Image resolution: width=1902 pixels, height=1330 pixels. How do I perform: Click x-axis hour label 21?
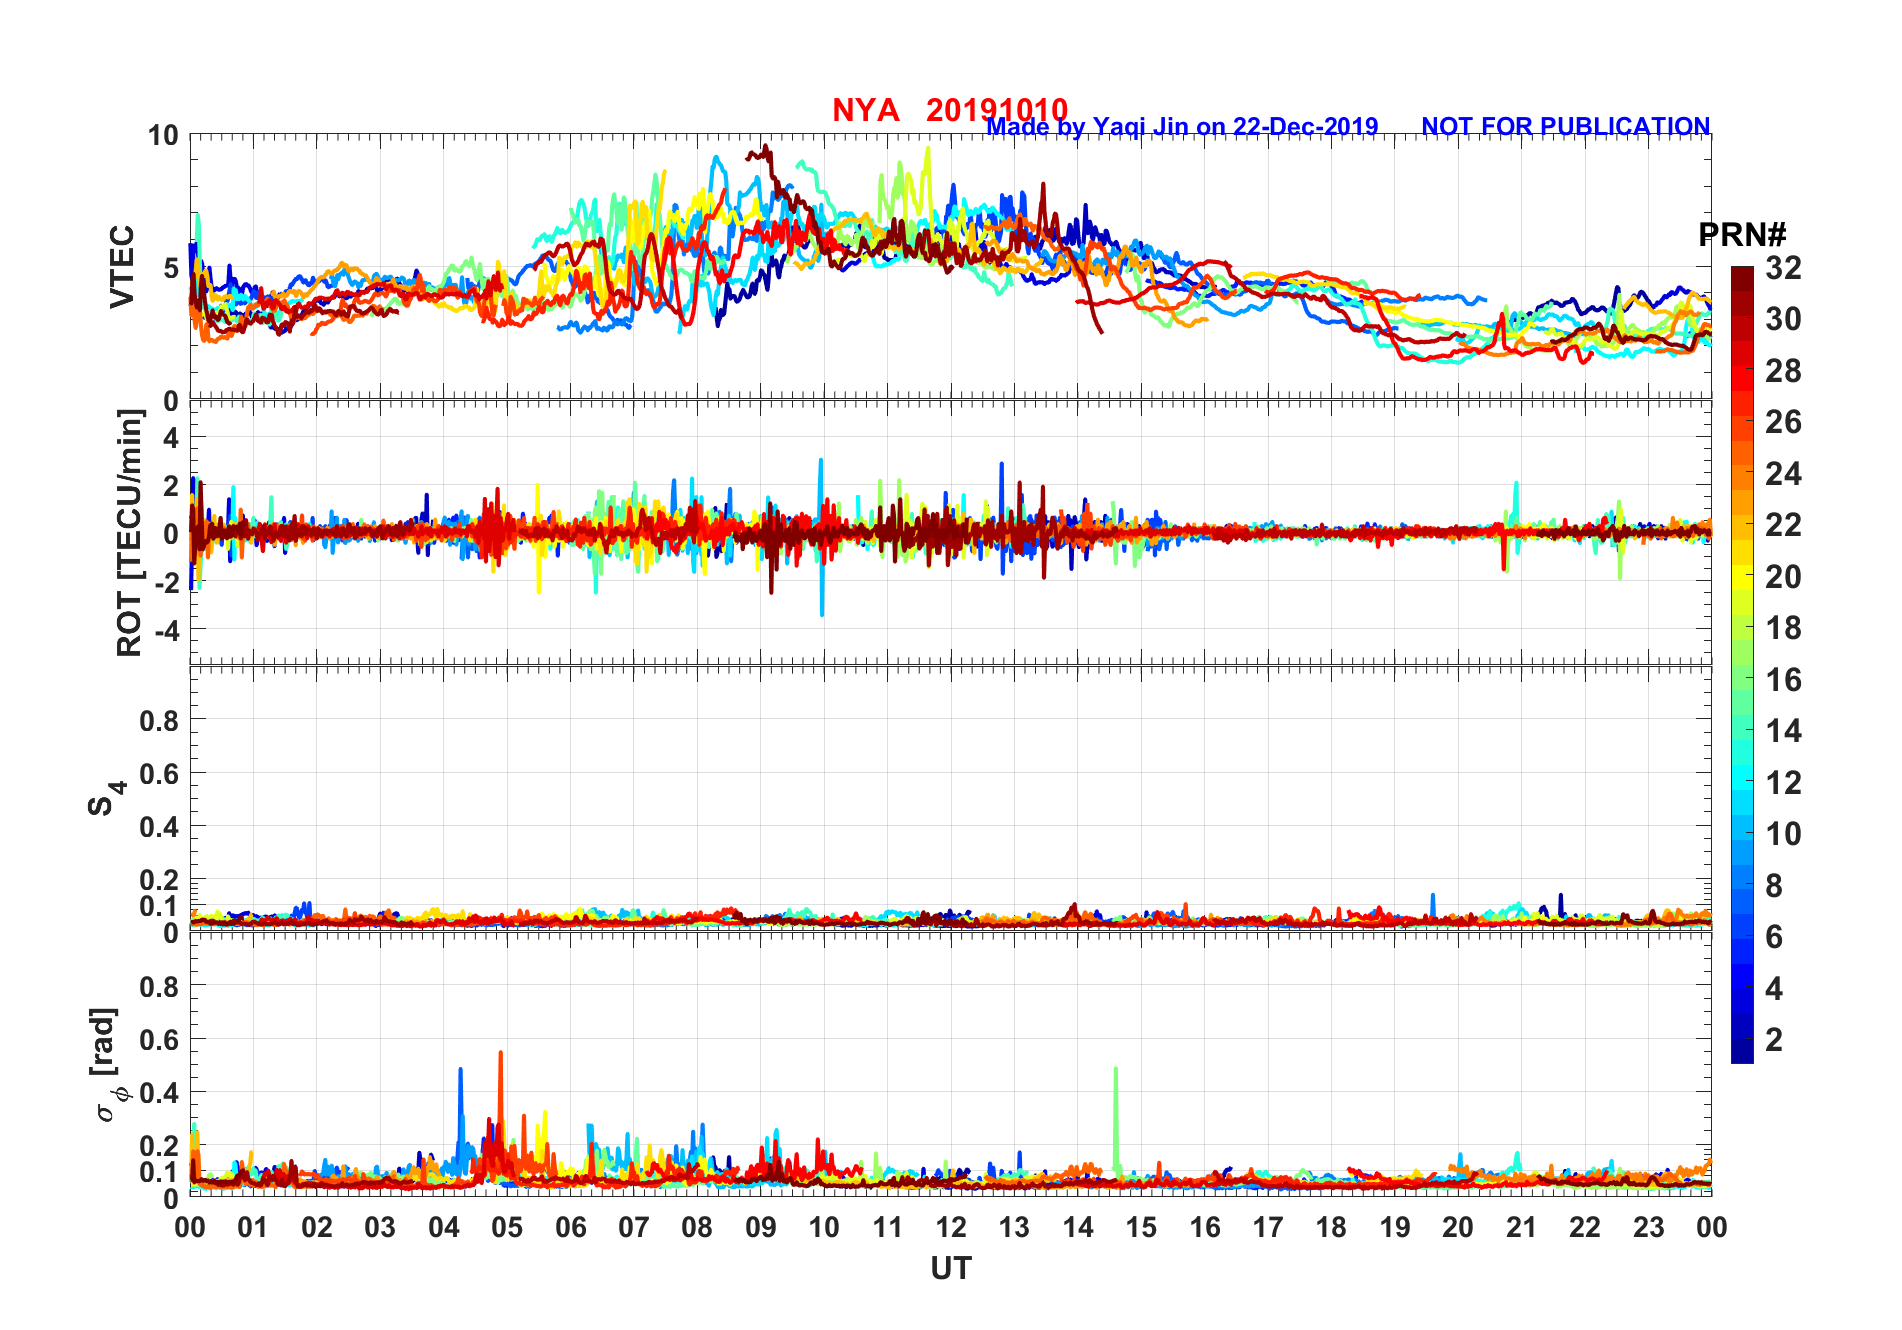1521,1228
